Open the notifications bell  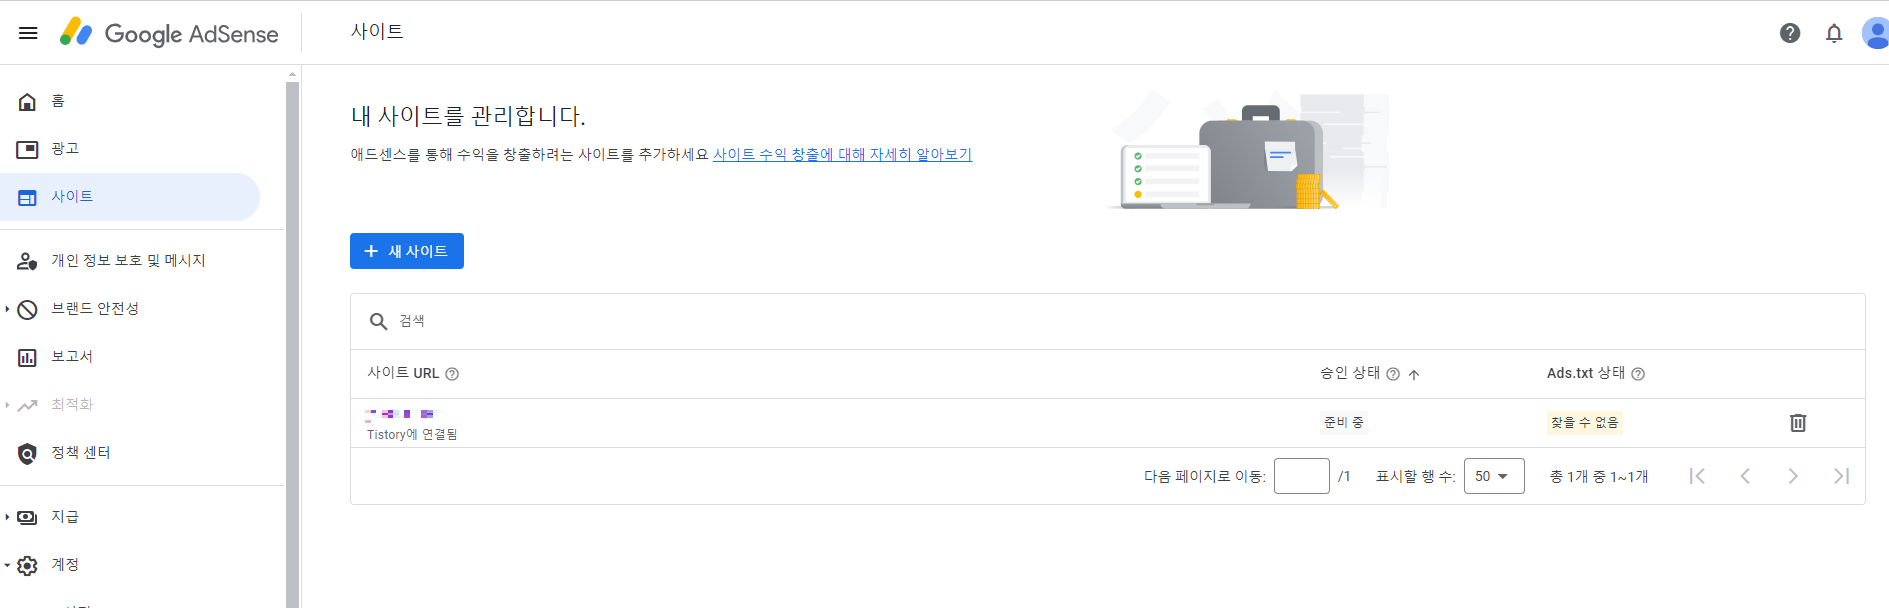pos(1834,33)
